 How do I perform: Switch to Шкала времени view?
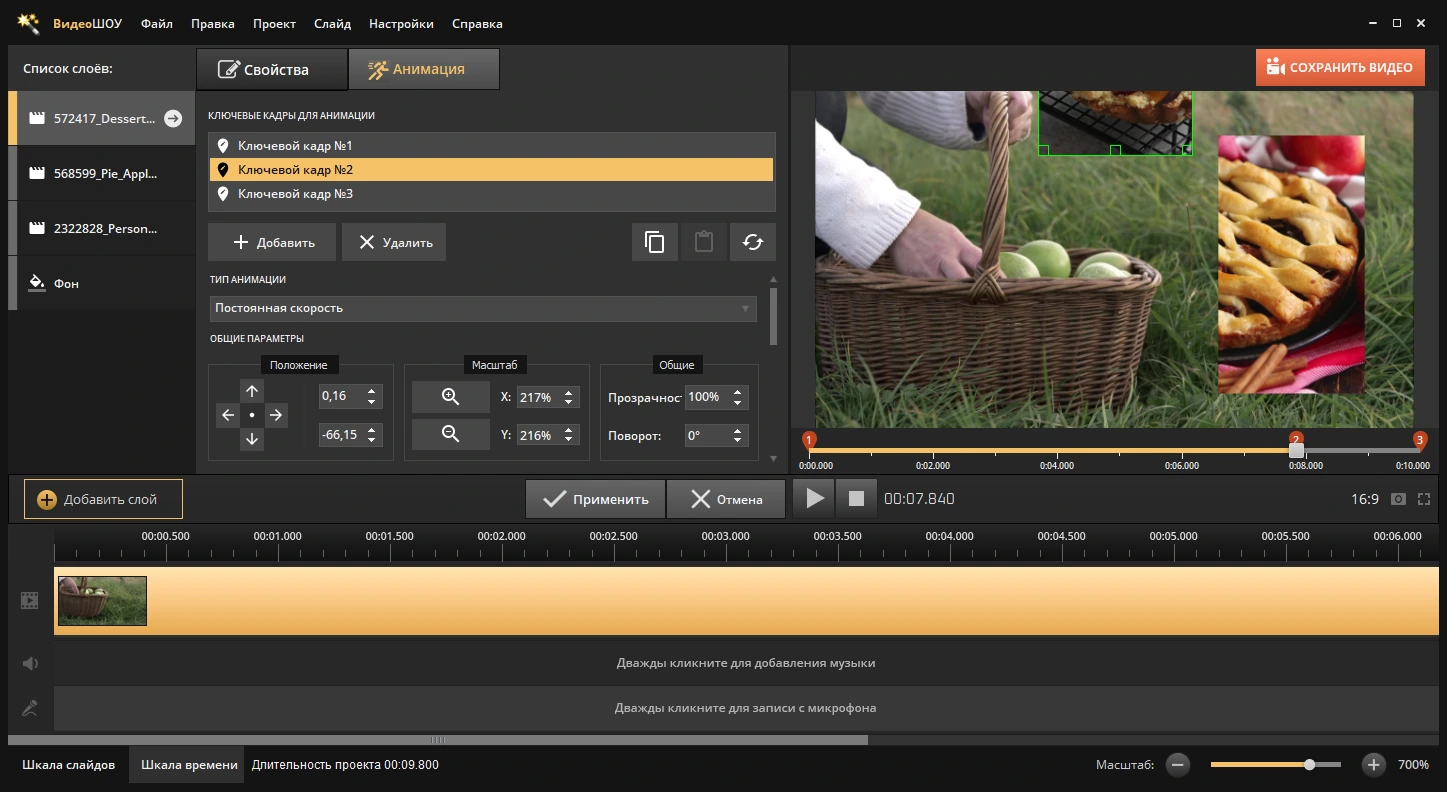189,765
